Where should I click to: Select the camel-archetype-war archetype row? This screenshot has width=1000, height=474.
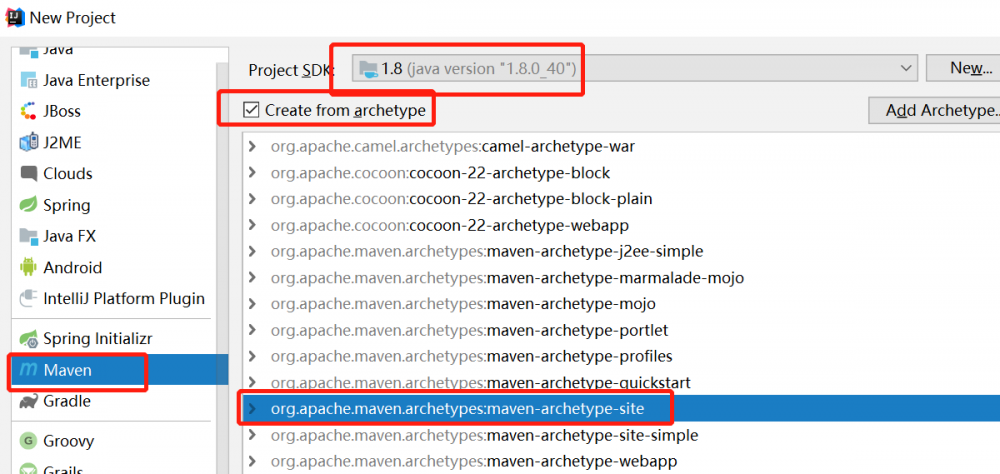tap(621, 147)
